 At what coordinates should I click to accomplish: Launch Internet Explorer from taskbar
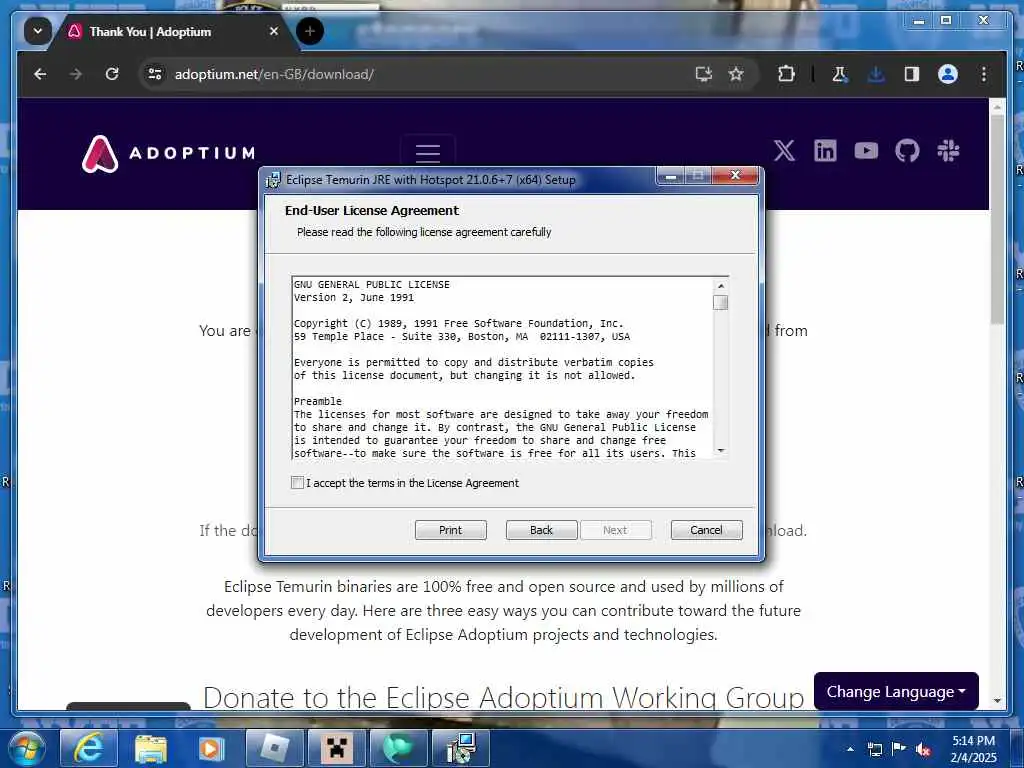[89, 748]
